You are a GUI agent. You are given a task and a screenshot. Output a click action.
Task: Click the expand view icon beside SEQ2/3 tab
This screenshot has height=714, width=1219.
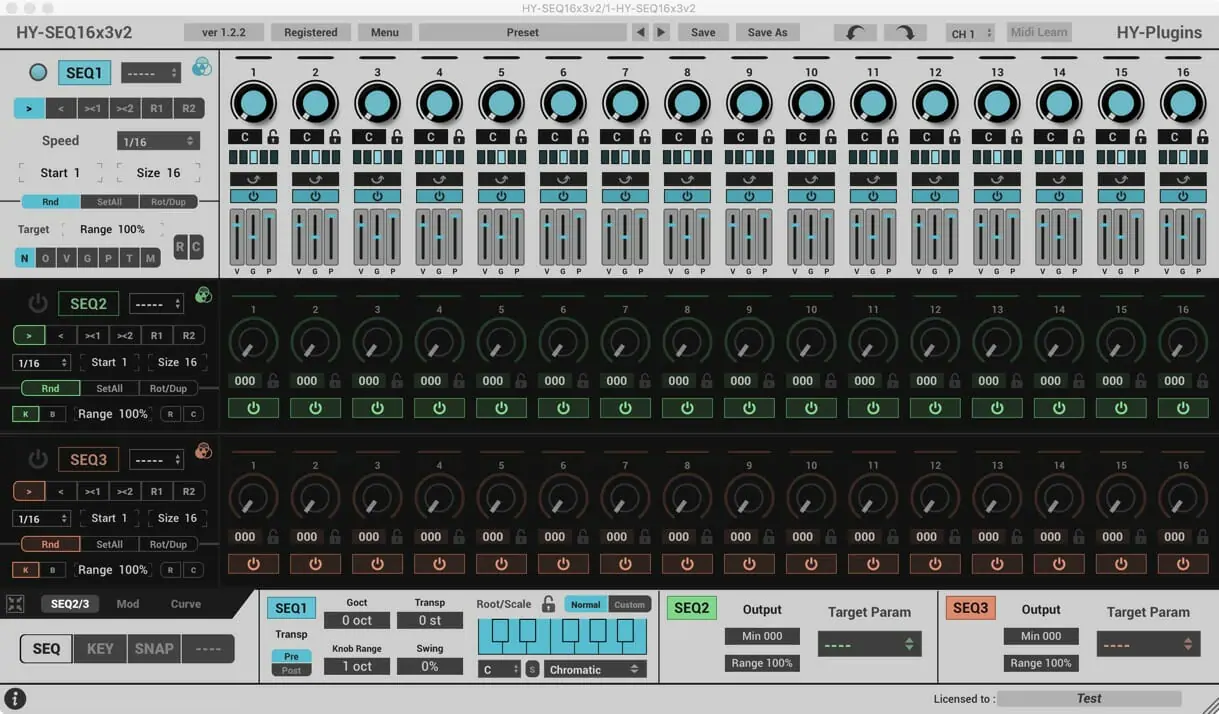tap(15, 604)
